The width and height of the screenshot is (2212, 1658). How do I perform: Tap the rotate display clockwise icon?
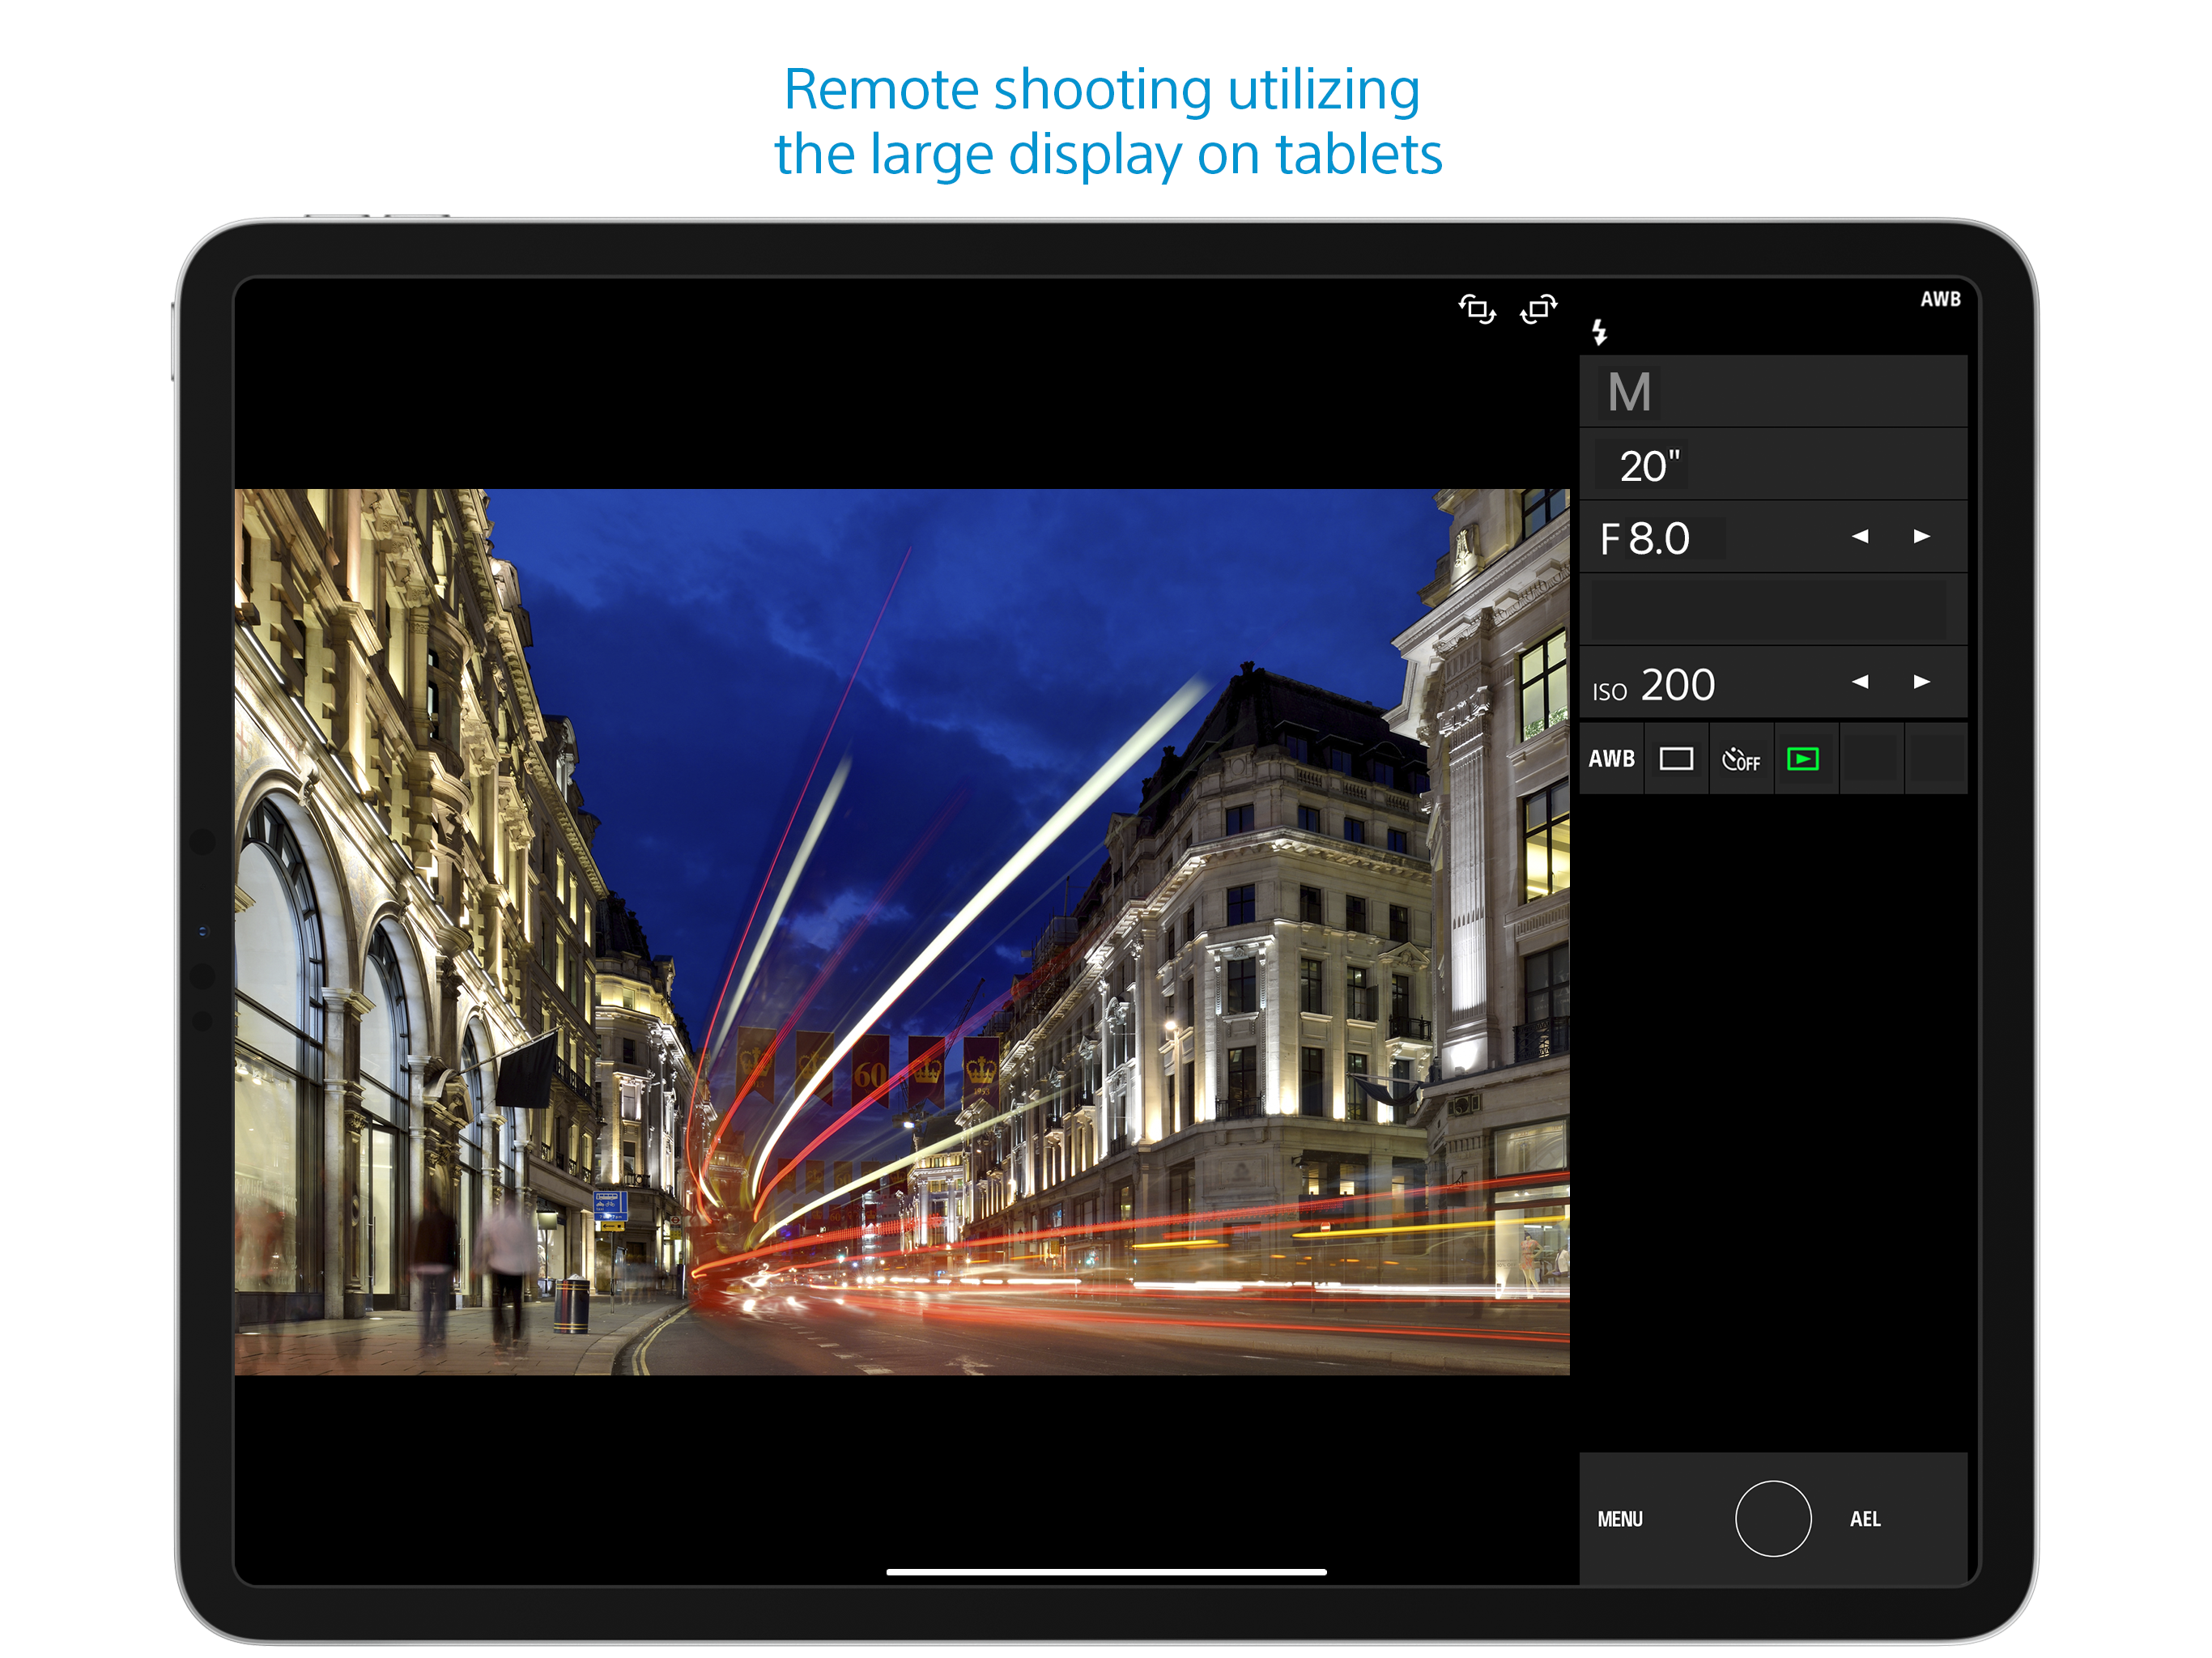click(1538, 309)
